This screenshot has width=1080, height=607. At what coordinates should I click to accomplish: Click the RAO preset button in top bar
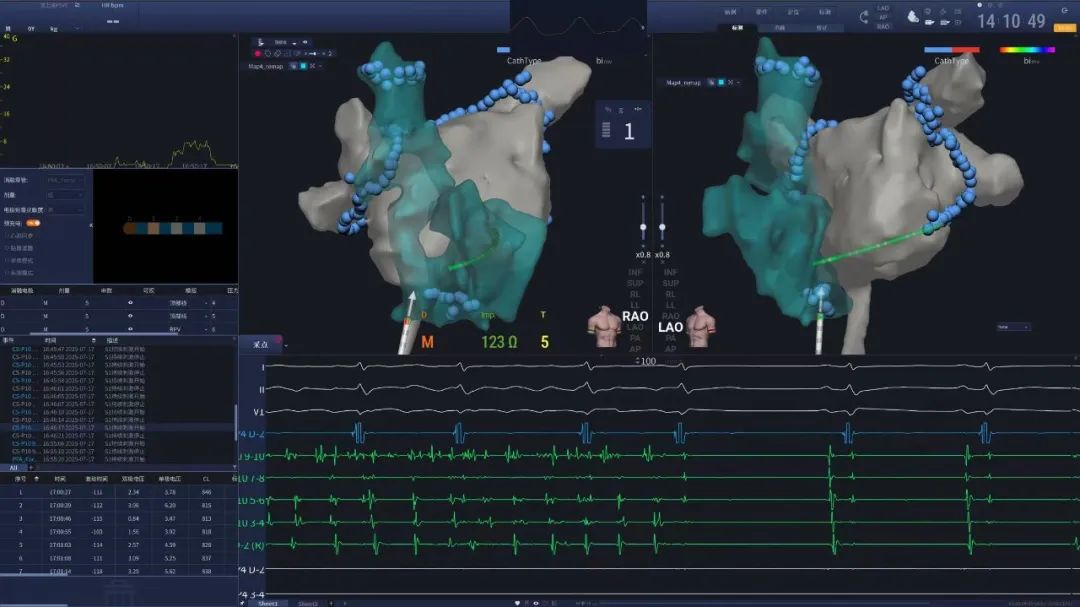coord(883,26)
